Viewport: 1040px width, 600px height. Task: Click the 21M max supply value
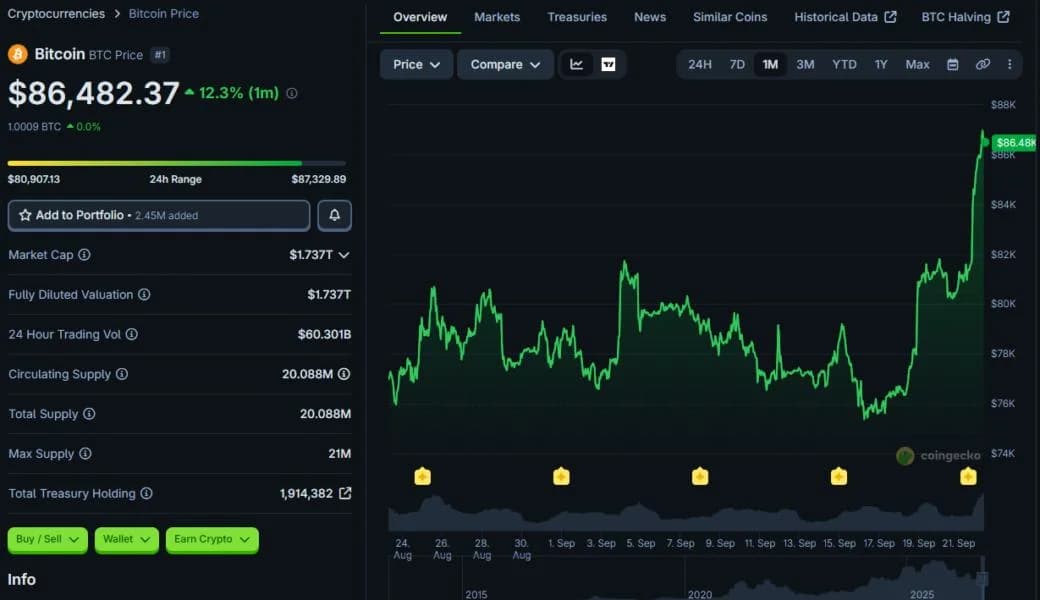tap(340, 453)
